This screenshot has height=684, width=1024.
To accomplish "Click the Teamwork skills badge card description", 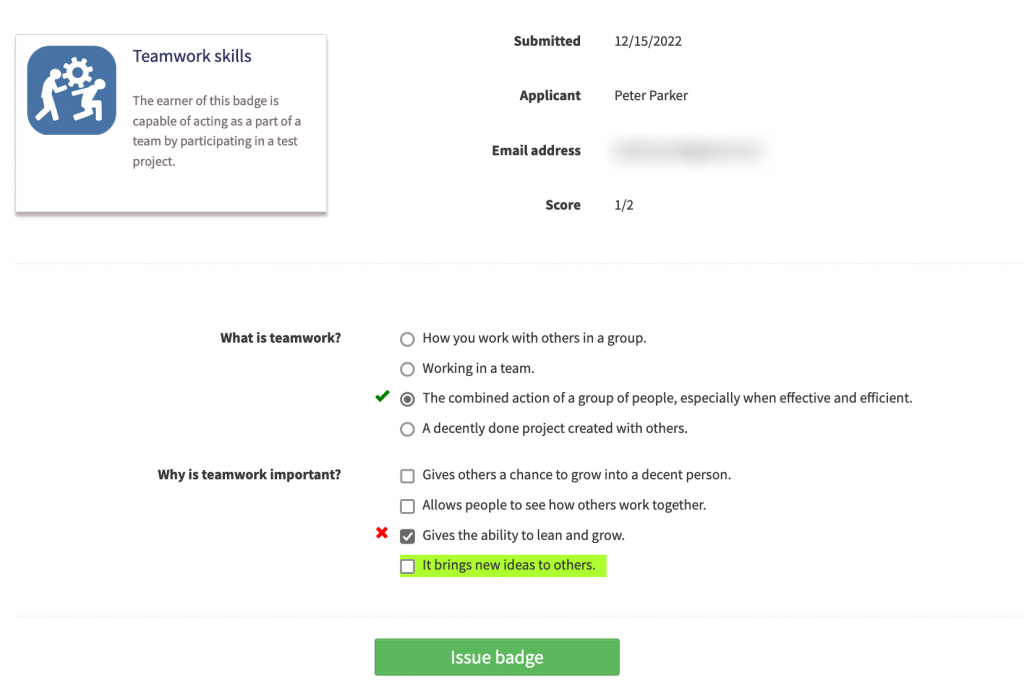I will [217, 131].
